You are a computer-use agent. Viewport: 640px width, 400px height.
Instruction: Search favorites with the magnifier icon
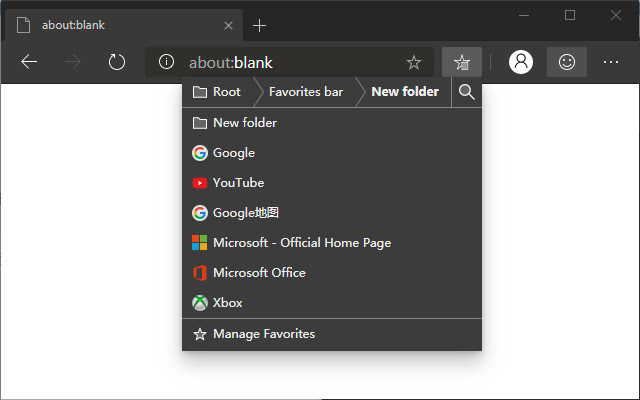click(467, 92)
